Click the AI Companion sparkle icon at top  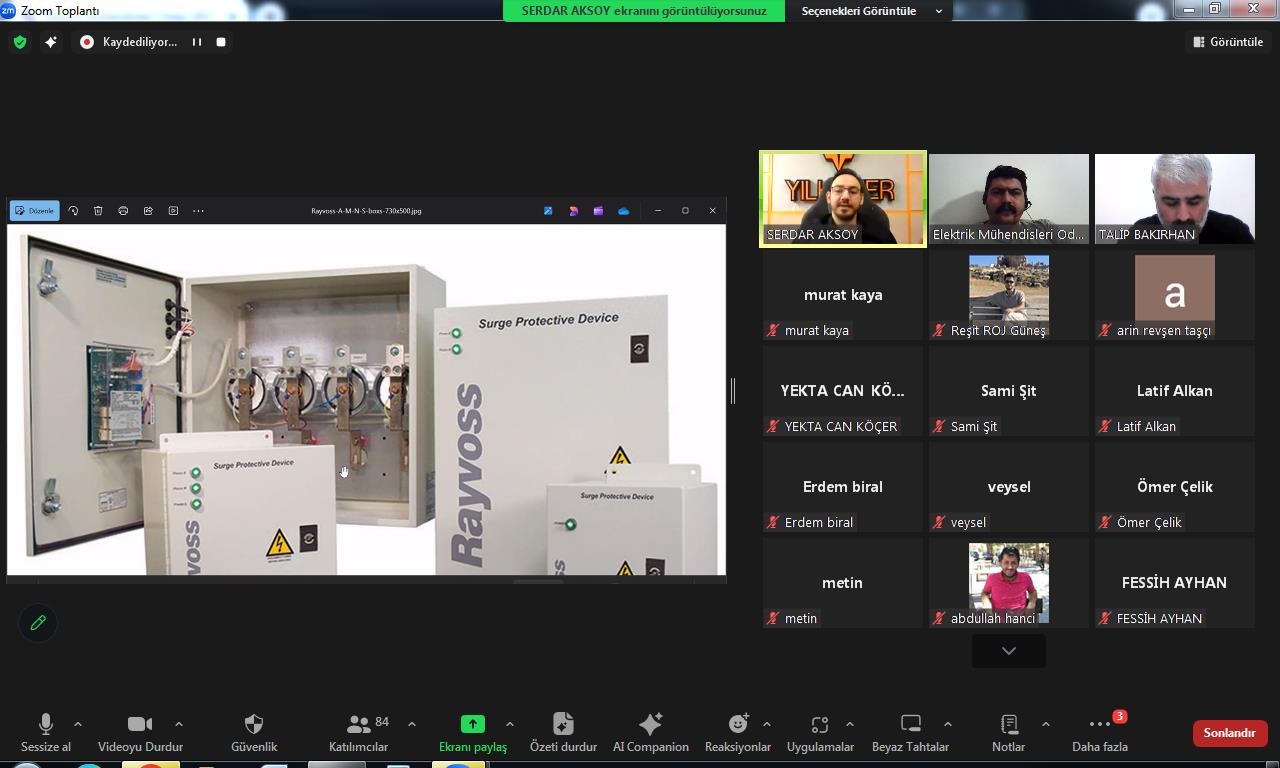pyautogui.click(x=51, y=42)
